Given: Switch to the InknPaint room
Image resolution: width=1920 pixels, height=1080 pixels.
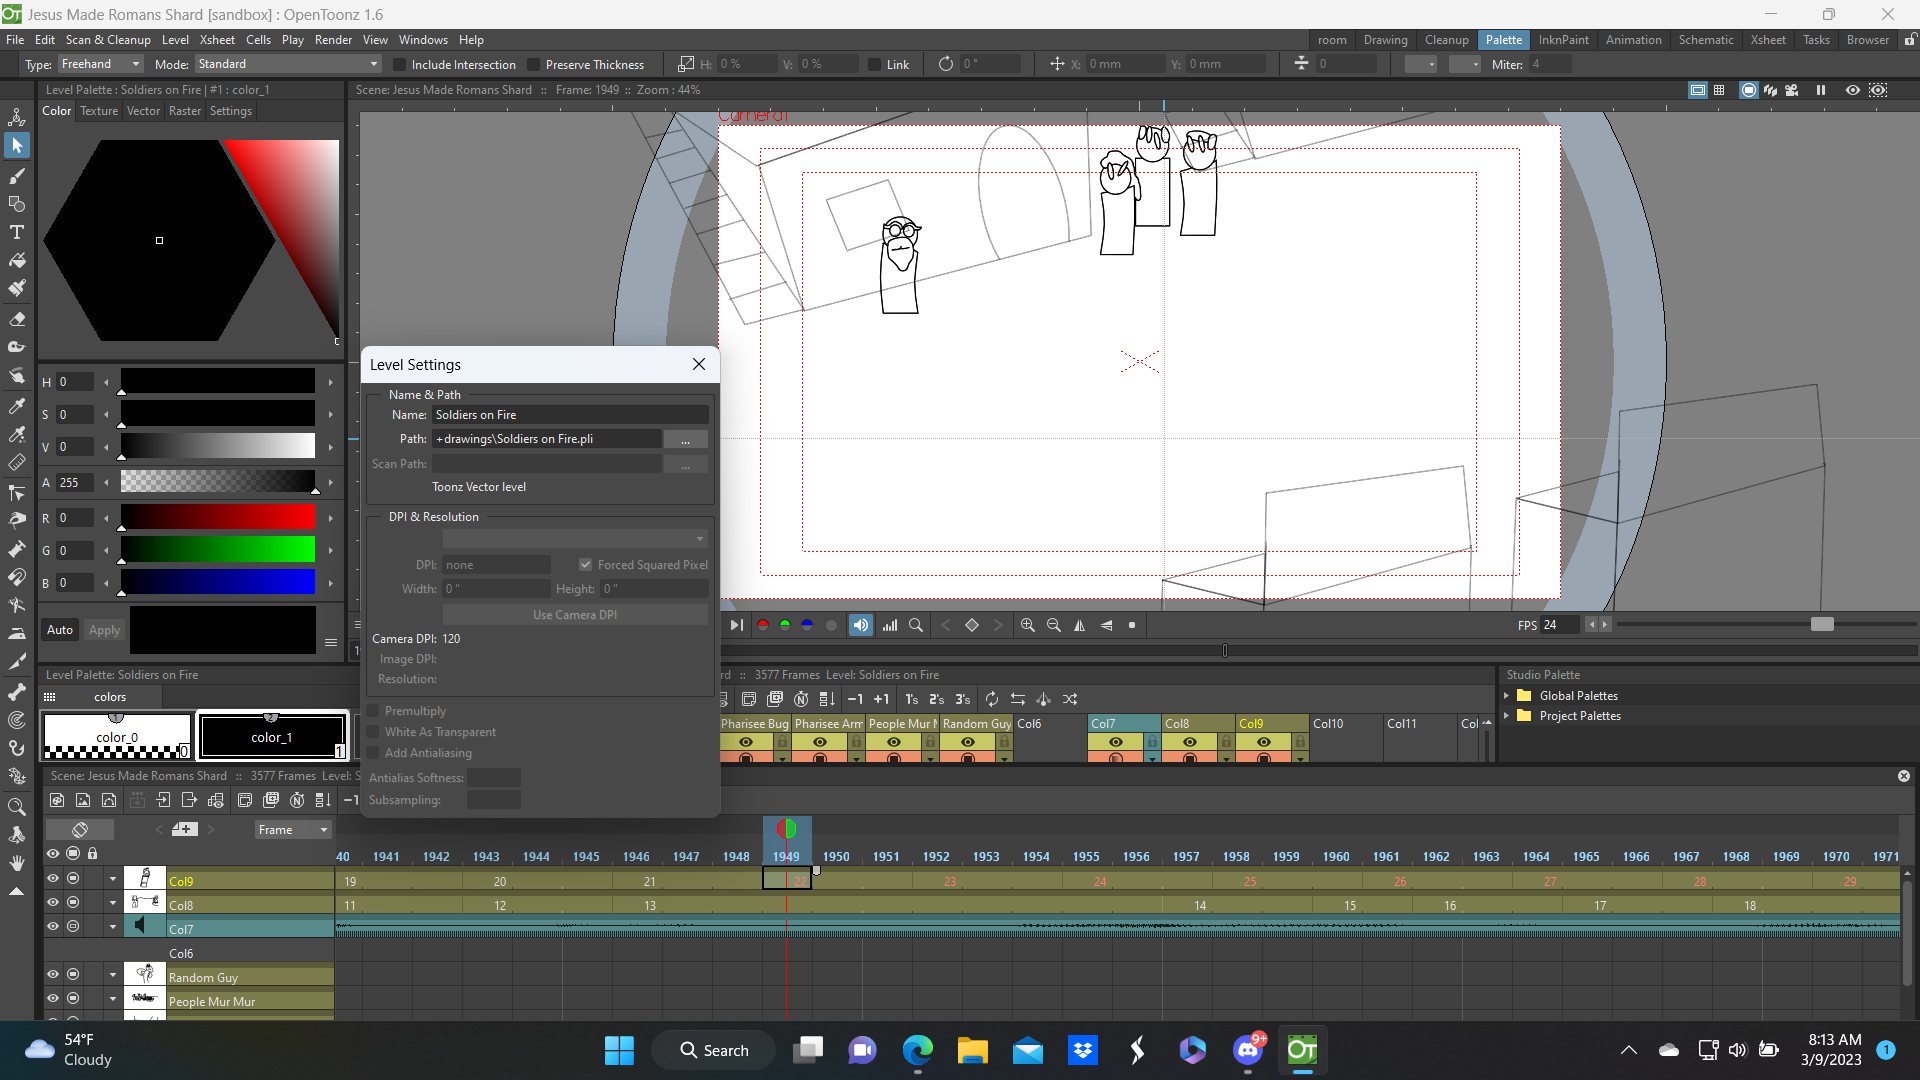Looking at the screenshot, I should click(1563, 40).
